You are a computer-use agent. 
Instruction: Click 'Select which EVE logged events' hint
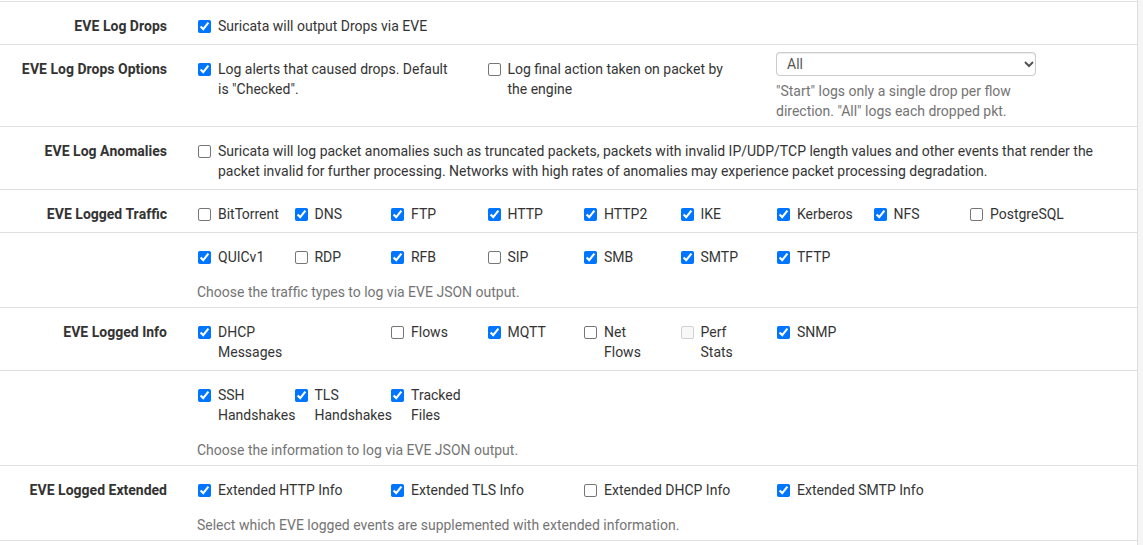[x=438, y=525]
